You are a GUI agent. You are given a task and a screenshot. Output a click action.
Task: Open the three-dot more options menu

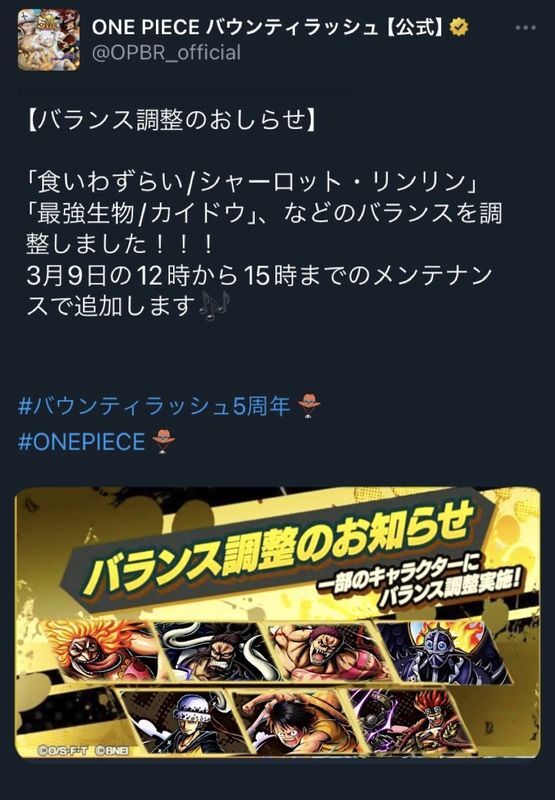click(525, 28)
